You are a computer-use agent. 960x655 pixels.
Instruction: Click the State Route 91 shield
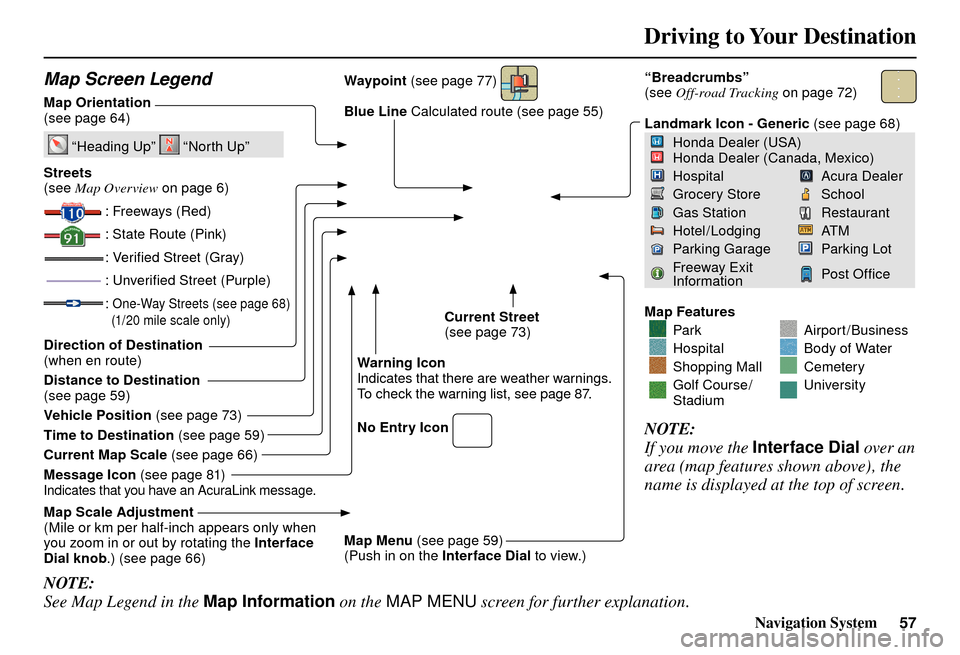pyautogui.click(x=72, y=235)
